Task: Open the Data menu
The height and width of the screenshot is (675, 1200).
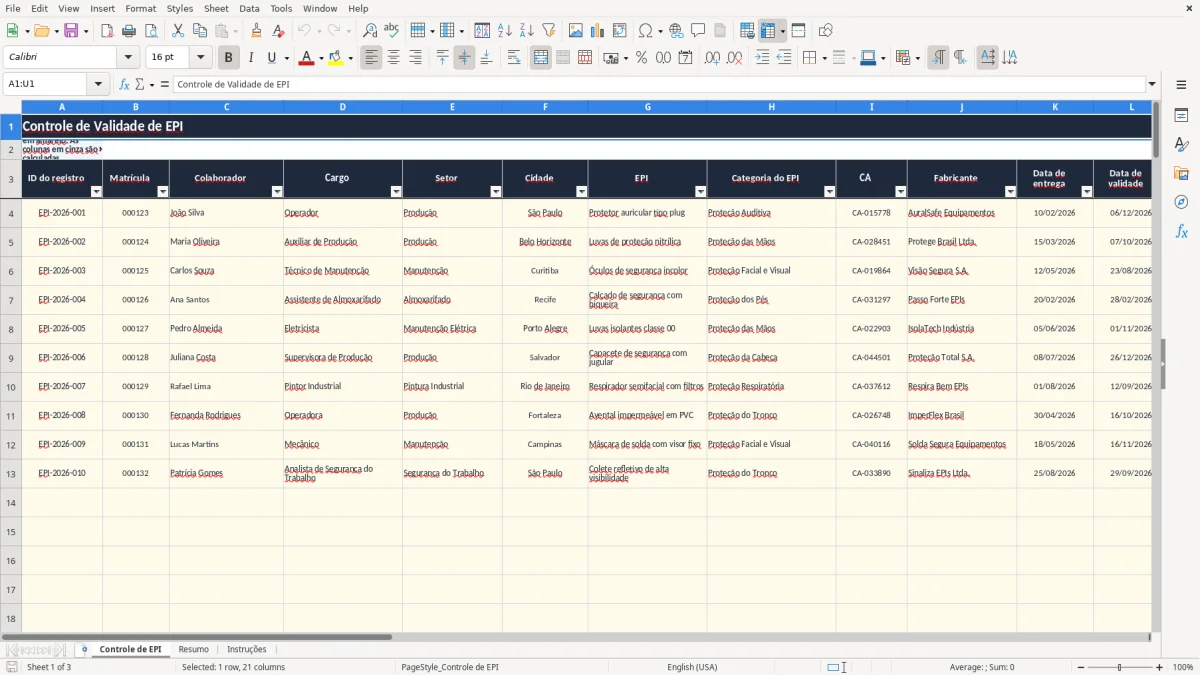Action: (250, 8)
